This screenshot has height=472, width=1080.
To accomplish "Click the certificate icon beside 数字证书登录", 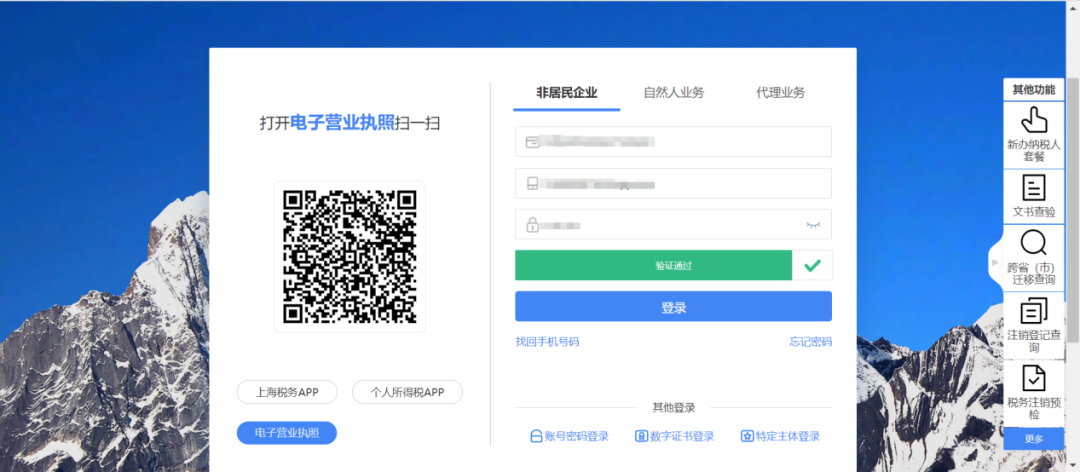I will pos(641,436).
